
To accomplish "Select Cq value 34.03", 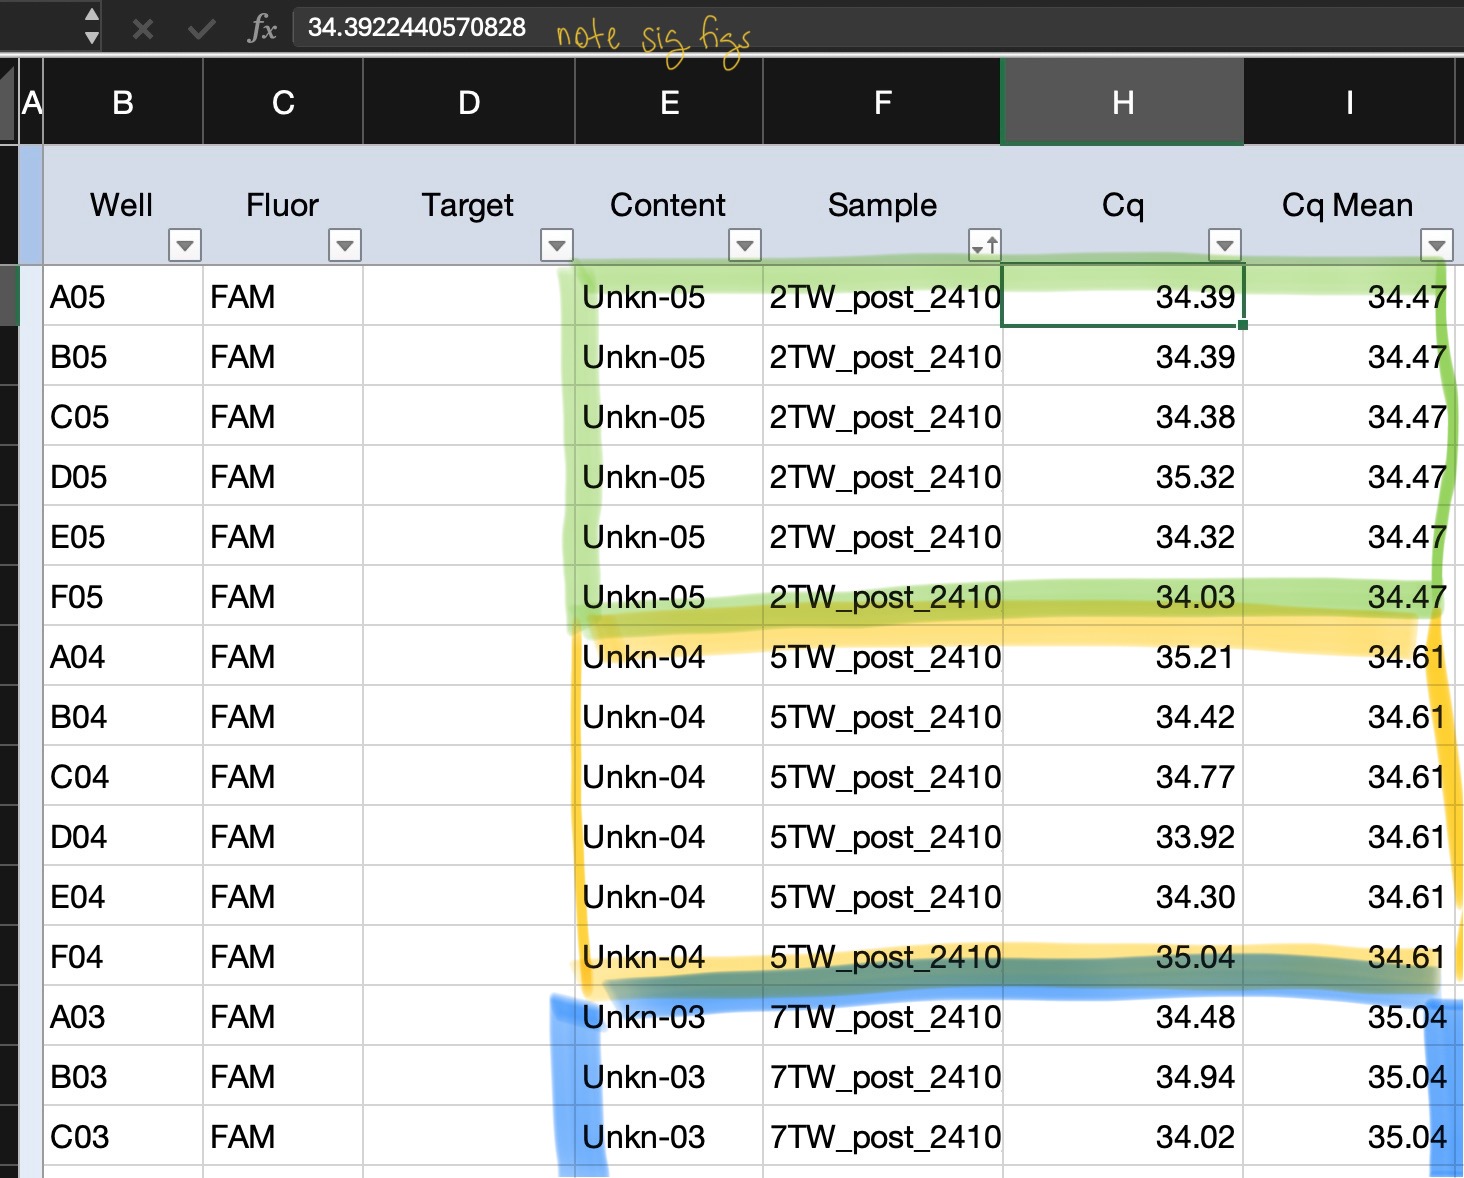I will tap(1123, 596).
